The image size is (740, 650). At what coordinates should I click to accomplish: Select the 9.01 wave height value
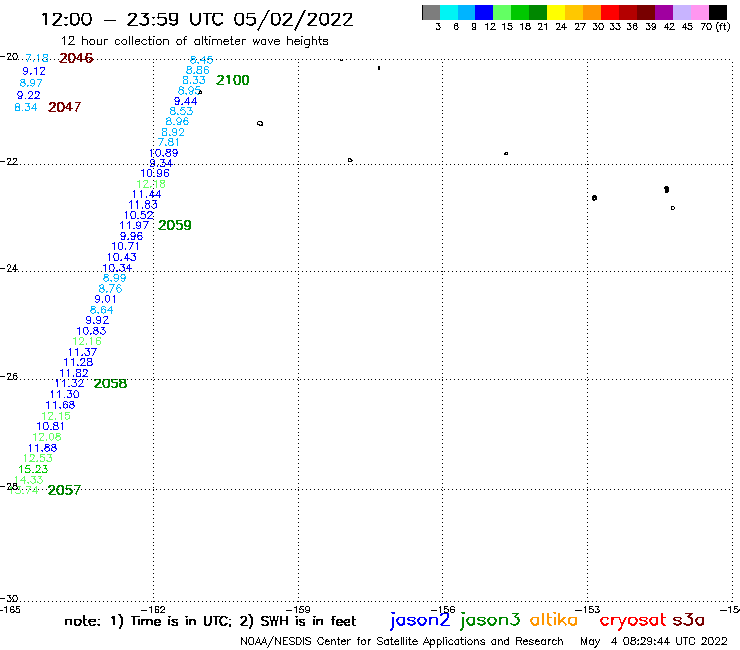point(105,299)
